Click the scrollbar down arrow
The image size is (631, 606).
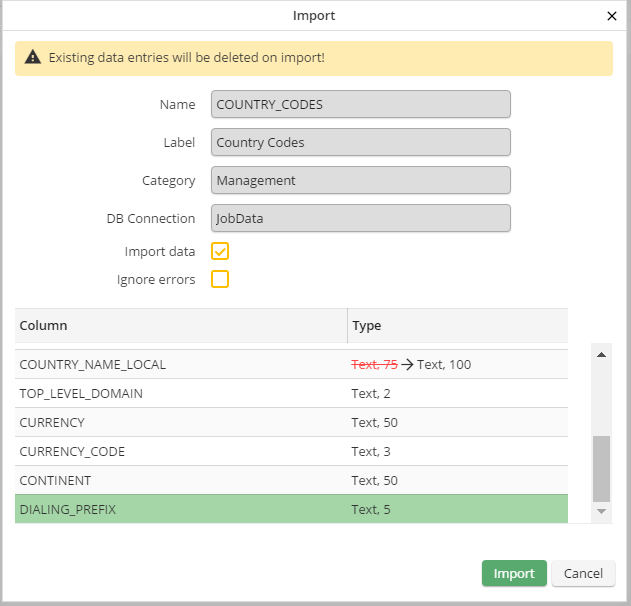601,511
